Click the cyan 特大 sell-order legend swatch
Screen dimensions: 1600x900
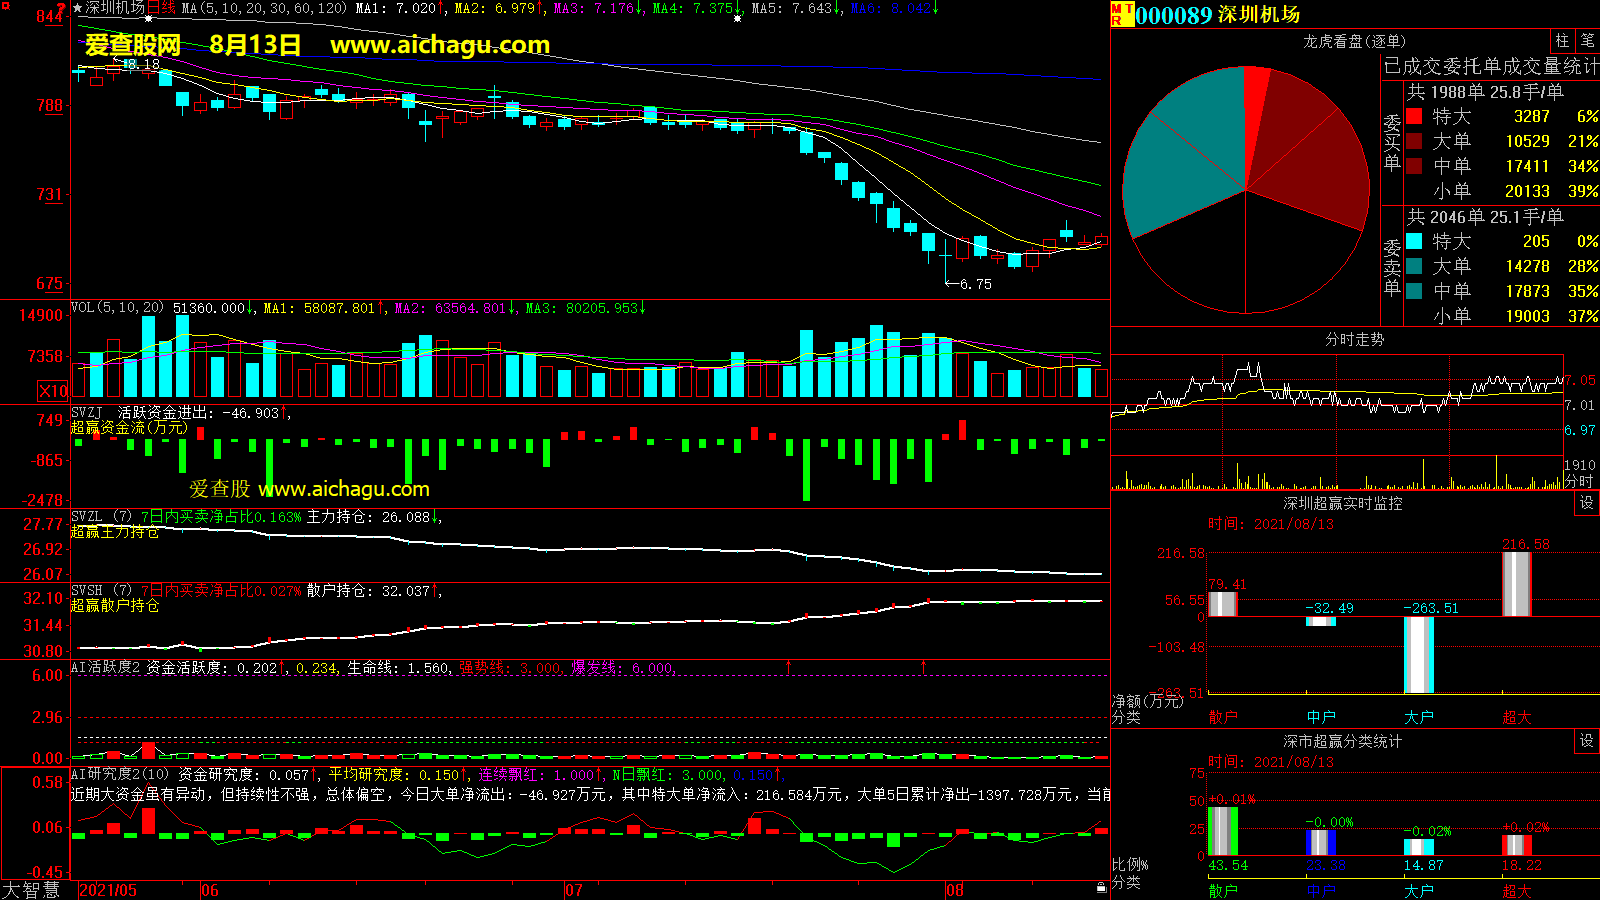tap(1414, 242)
